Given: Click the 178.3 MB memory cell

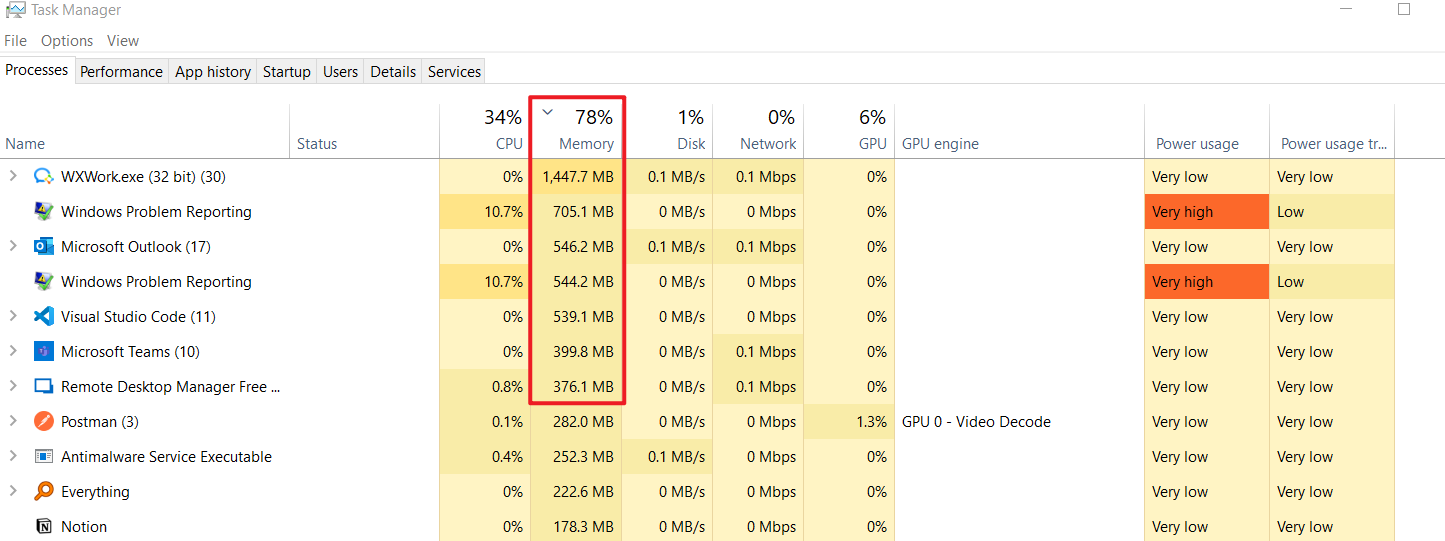Looking at the screenshot, I should [x=576, y=527].
